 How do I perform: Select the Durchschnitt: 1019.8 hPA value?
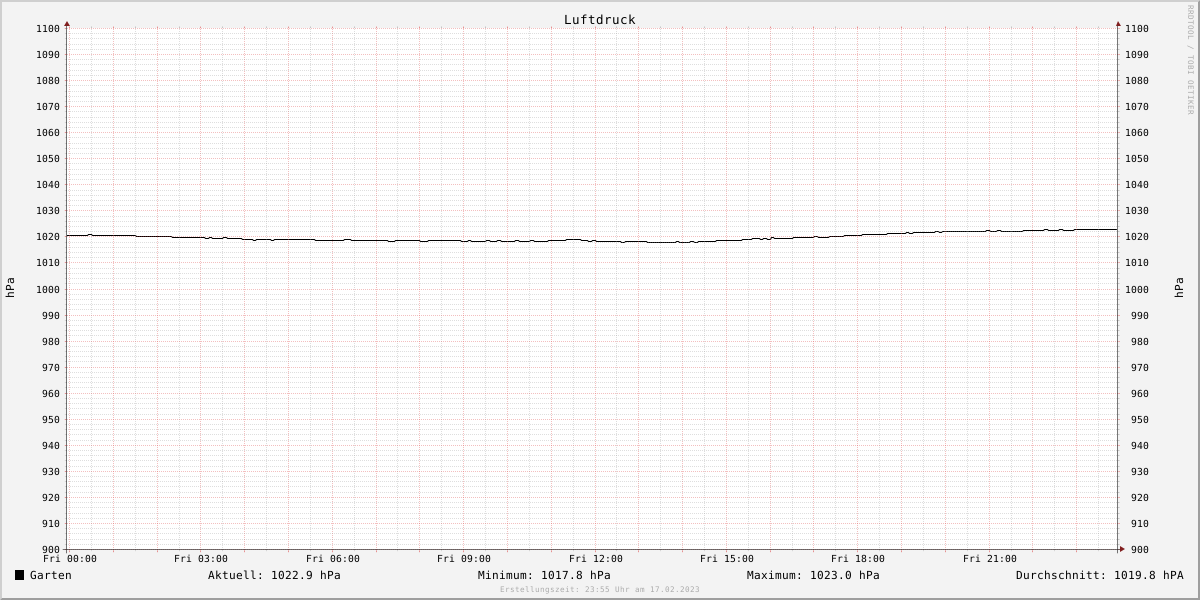1099,575
